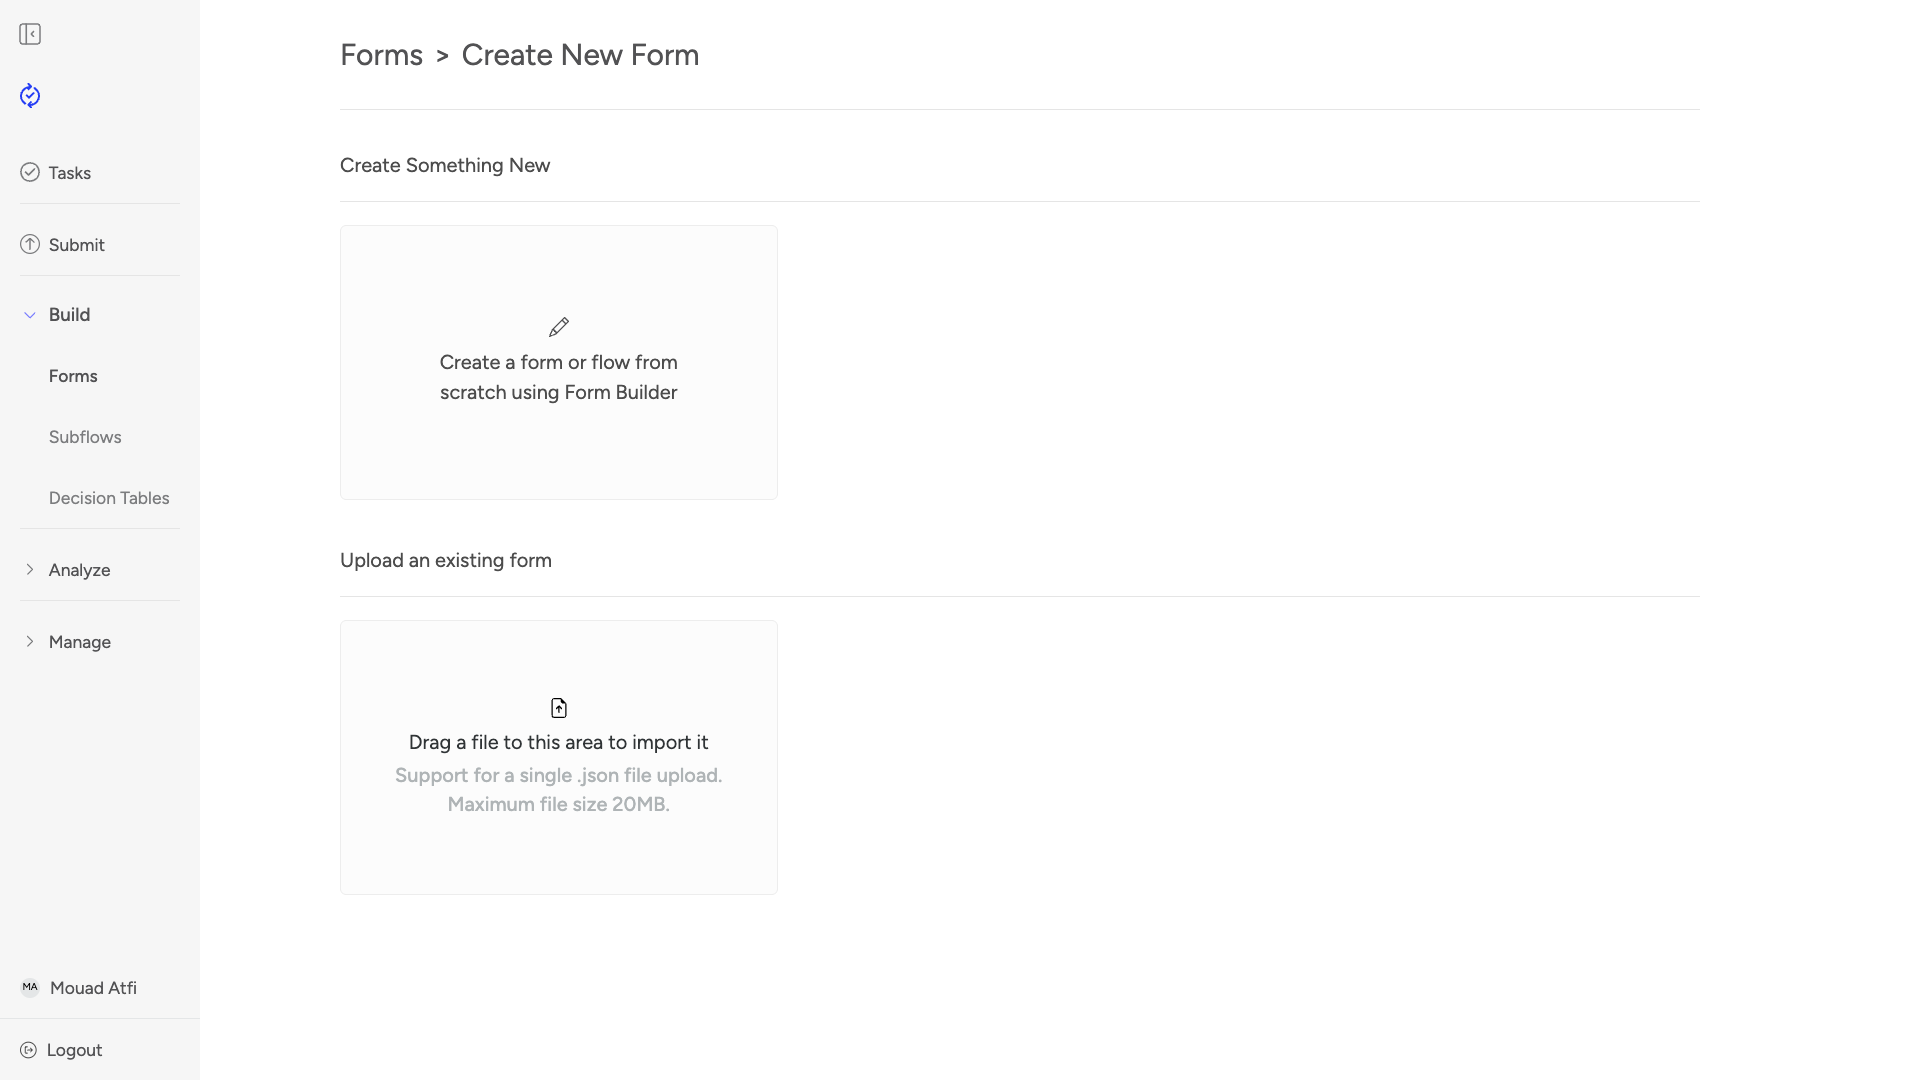Click the MA user avatar icon
Viewport: 1920px width, 1080px height.
(x=30, y=988)
